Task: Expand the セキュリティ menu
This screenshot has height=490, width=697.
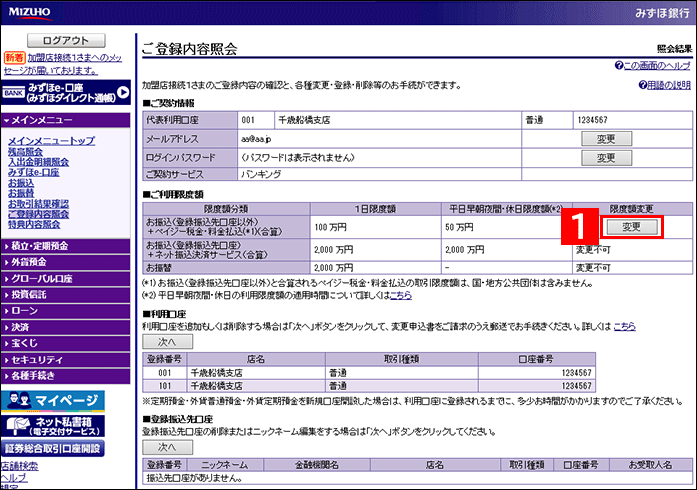Action: tap(66, 360)
